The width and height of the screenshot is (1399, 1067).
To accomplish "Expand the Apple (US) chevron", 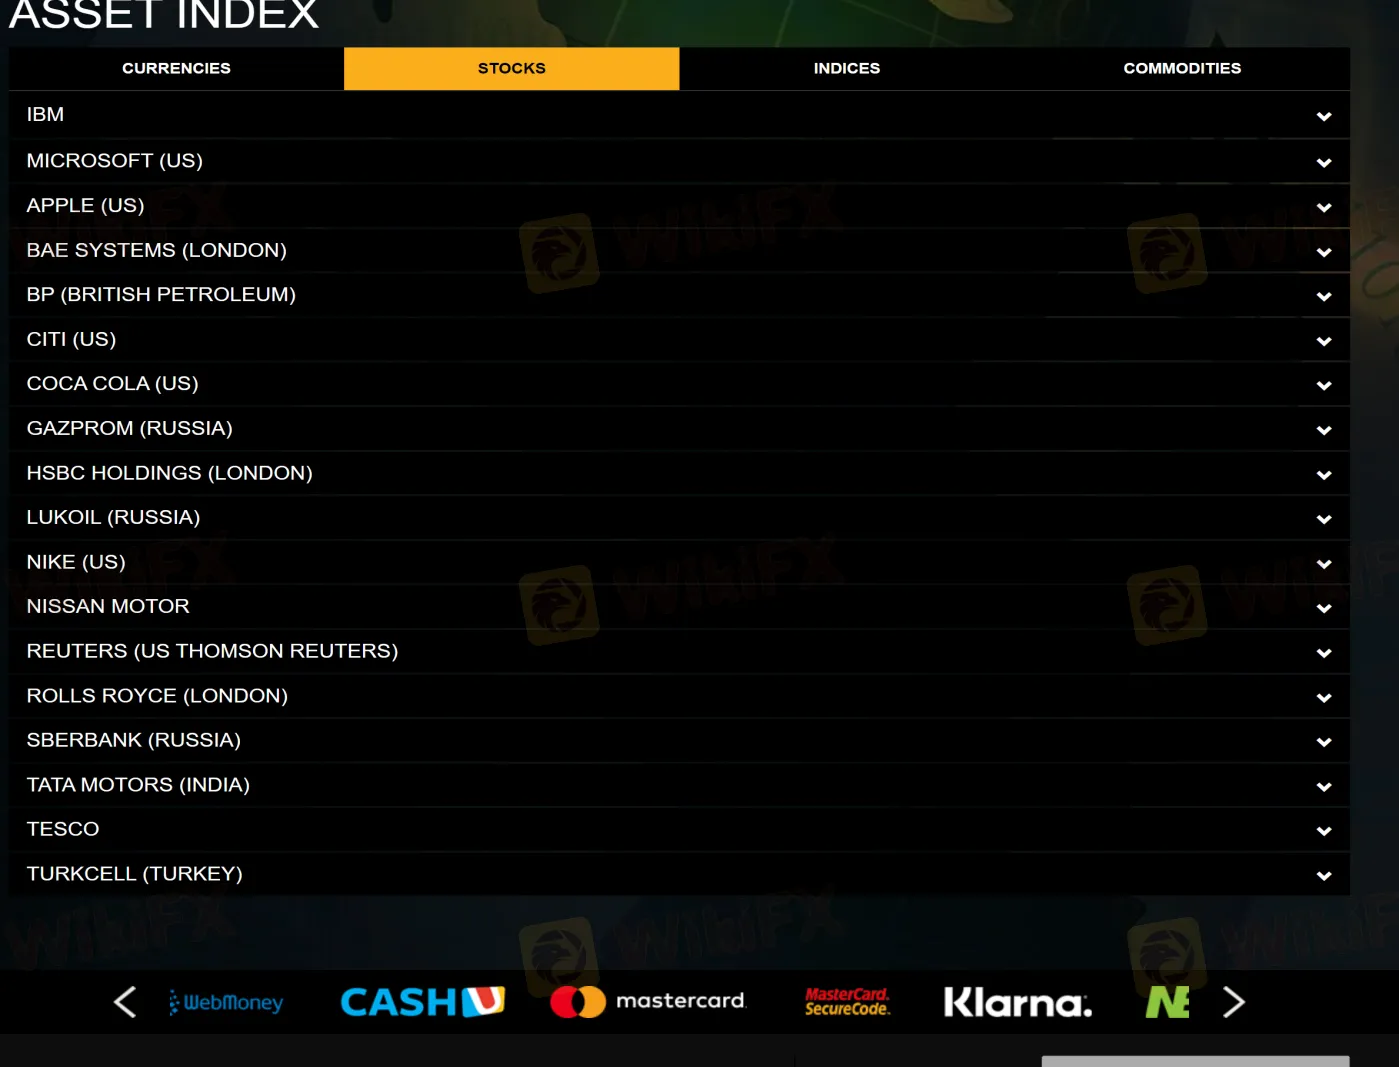I will (1324, 207).
